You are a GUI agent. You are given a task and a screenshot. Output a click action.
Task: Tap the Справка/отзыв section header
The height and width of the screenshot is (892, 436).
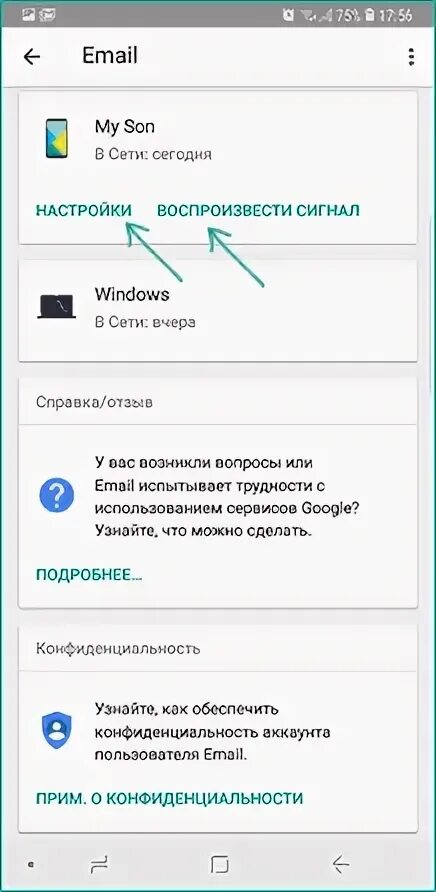point(94,402)
